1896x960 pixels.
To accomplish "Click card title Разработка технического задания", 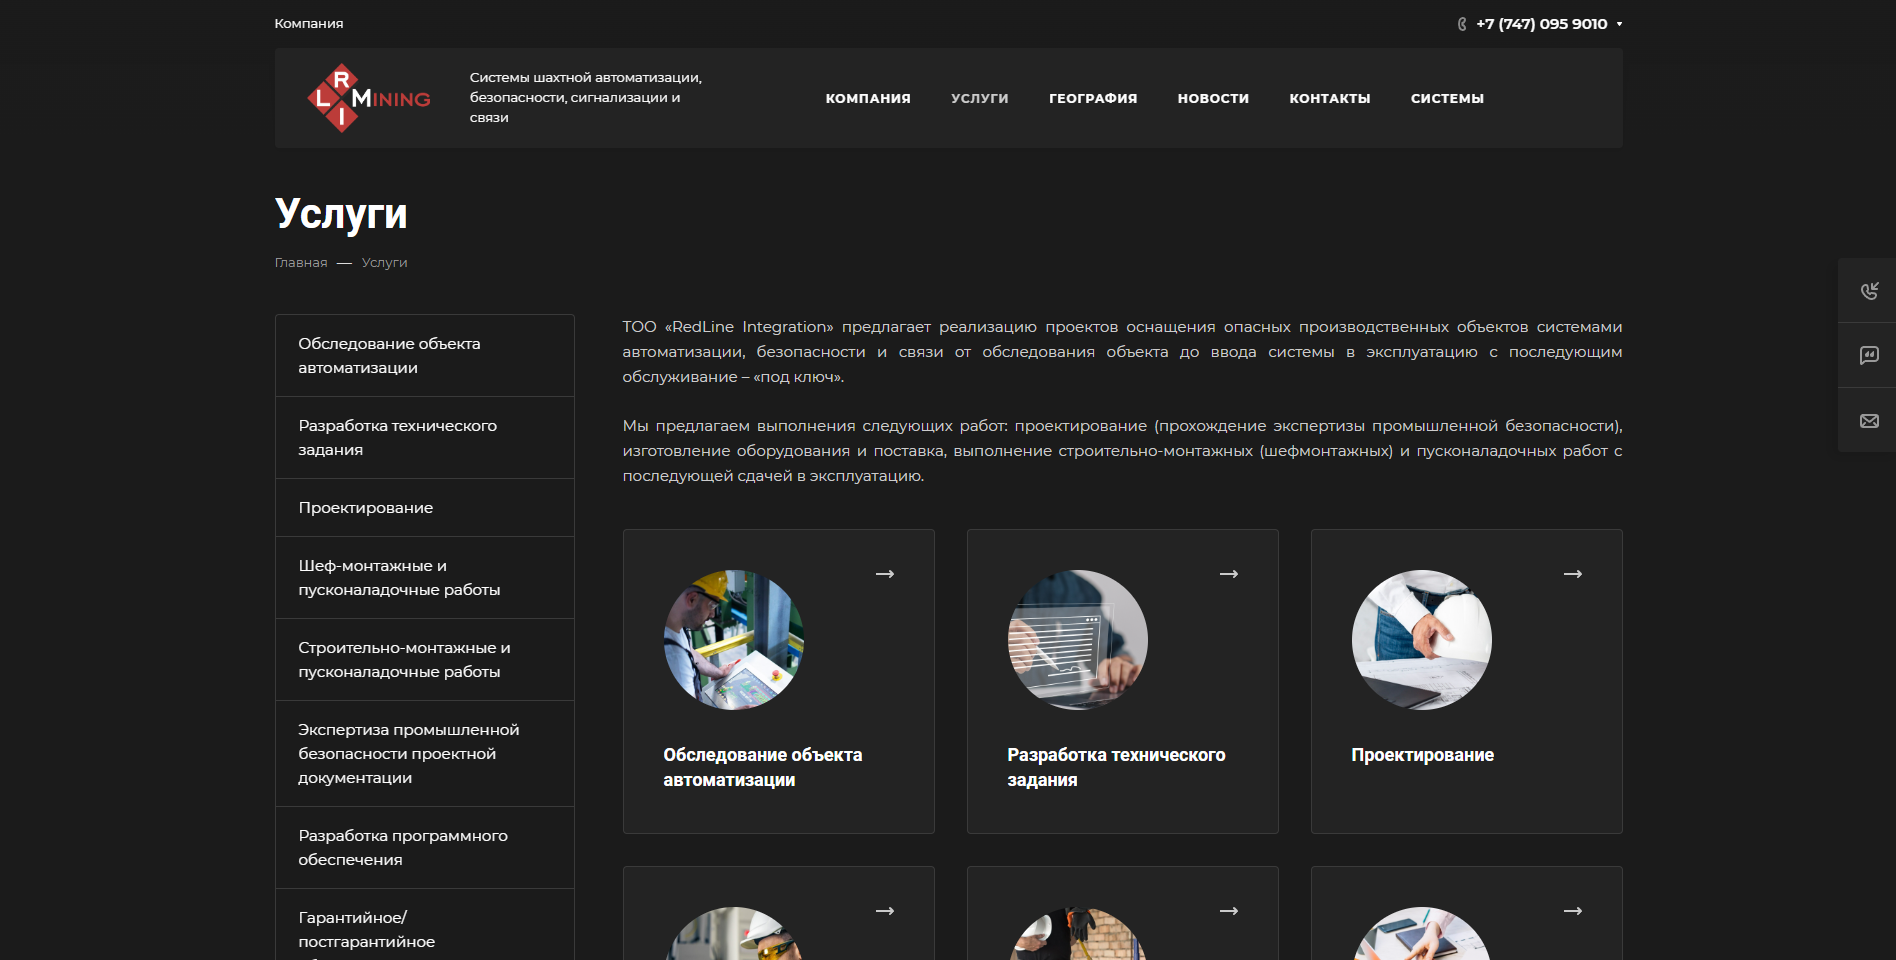I will 1116,767.
